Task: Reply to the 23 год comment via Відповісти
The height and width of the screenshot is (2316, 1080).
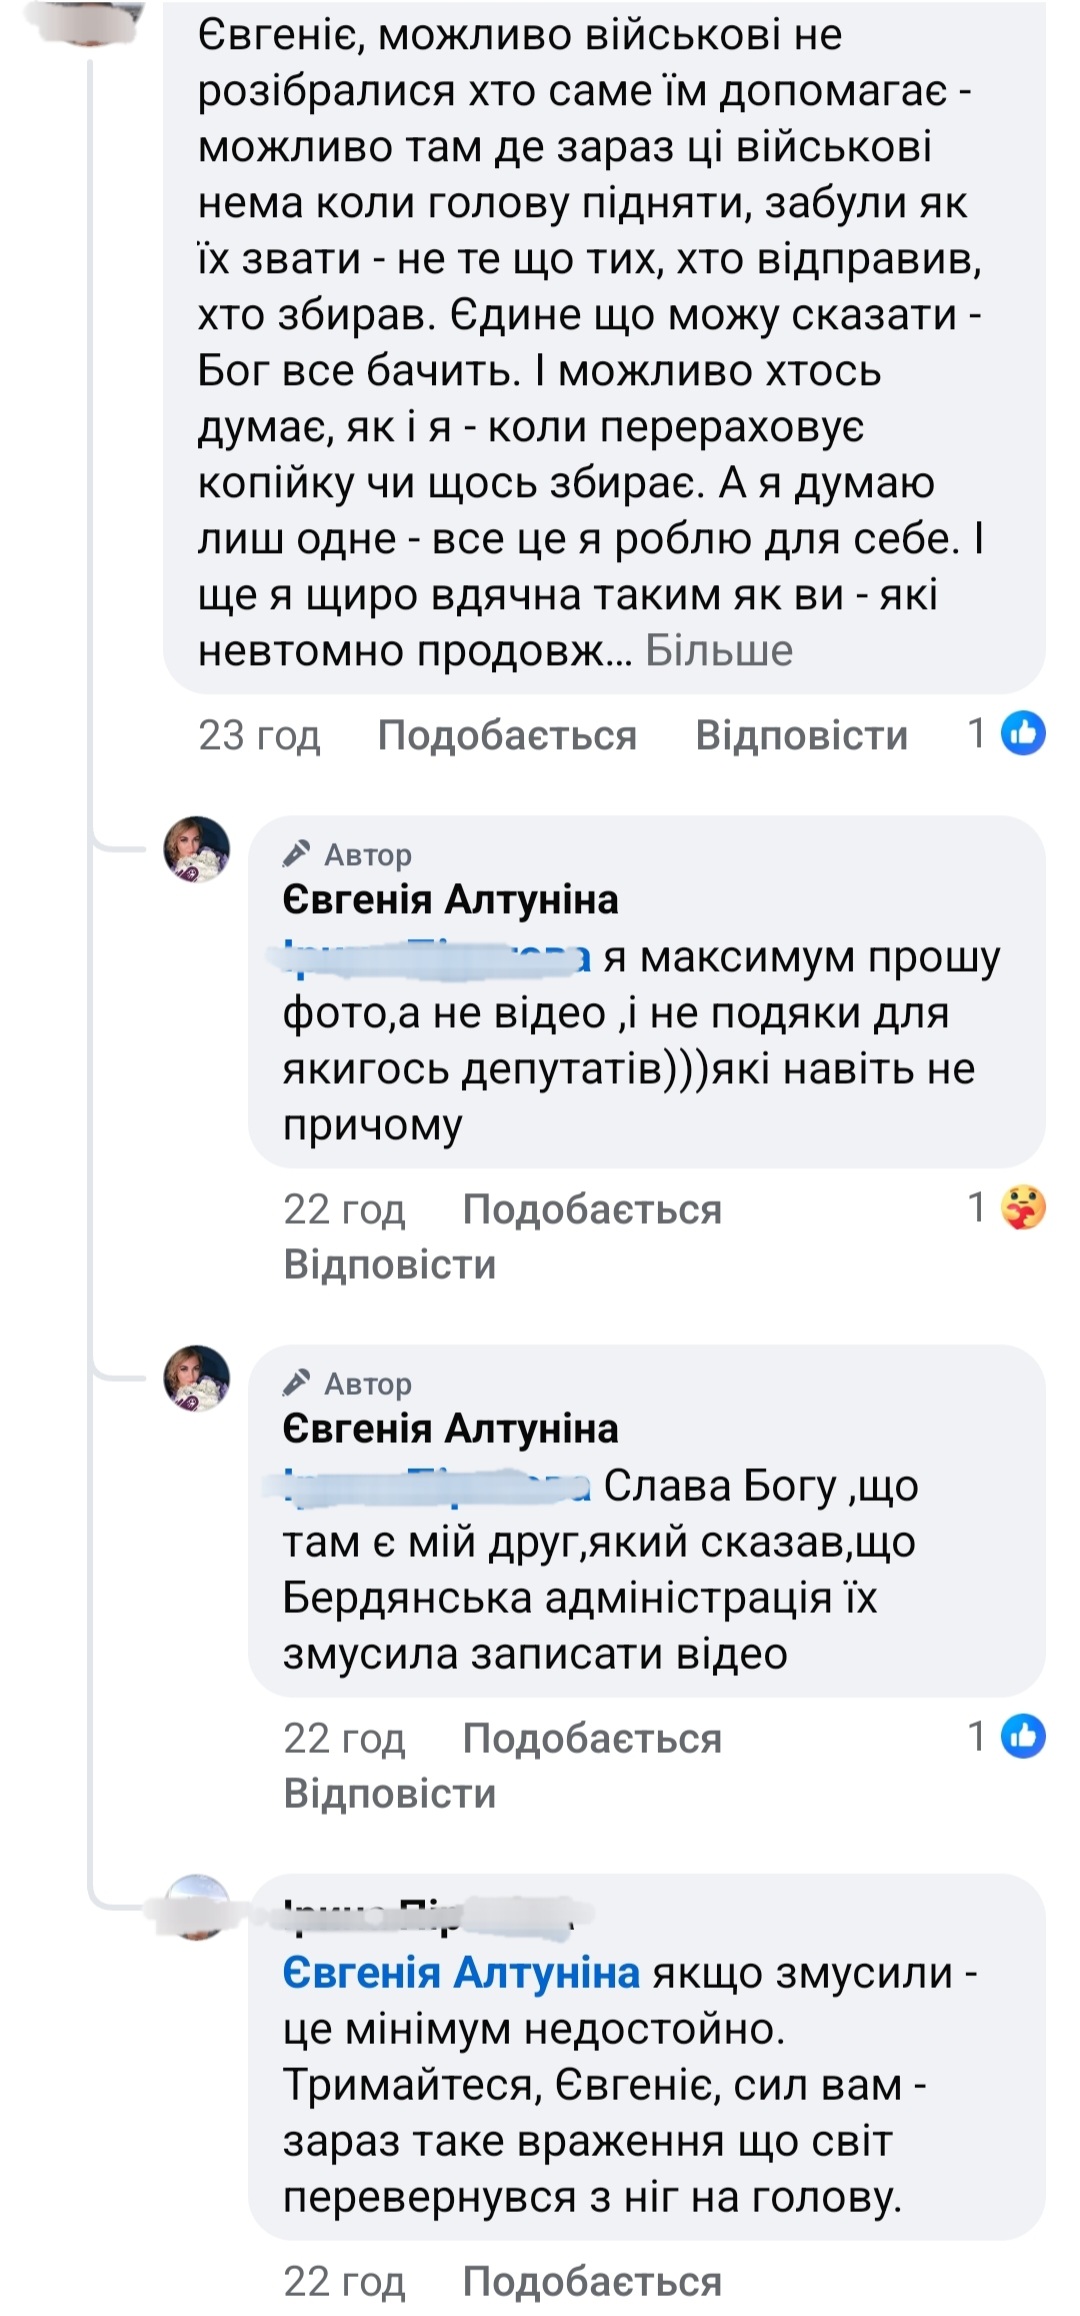Action: tap(801, 736)
